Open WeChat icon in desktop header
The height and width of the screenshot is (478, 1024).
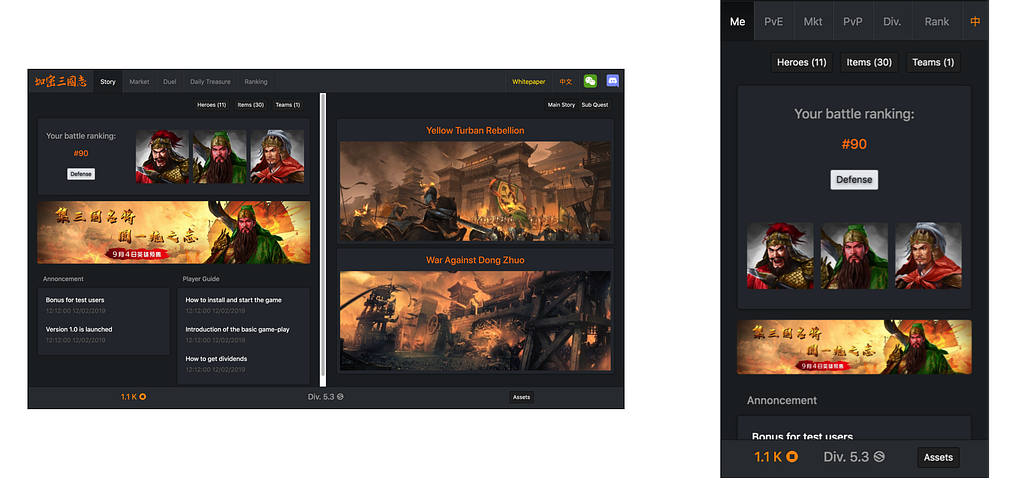tap(590, 81)
